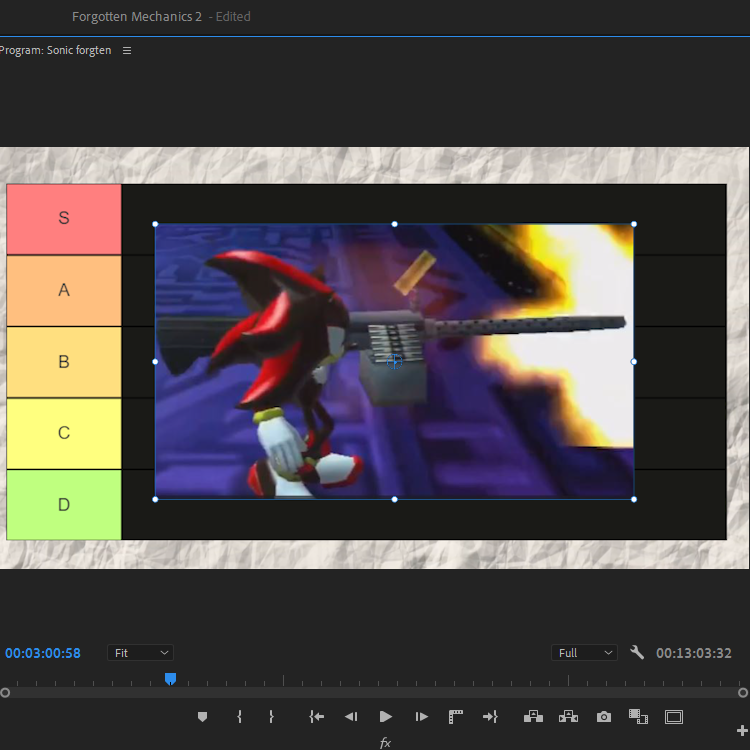
Task: Open the Fit zoom level dropdown
Action: tap(141, 653)
